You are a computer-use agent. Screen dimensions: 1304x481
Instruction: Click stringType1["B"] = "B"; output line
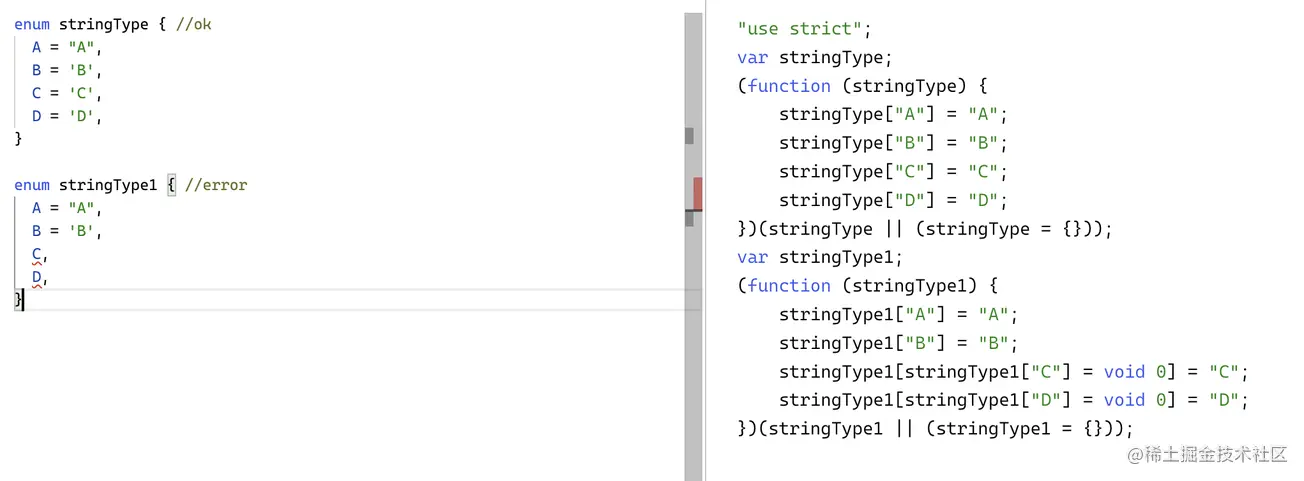(898, 343)
